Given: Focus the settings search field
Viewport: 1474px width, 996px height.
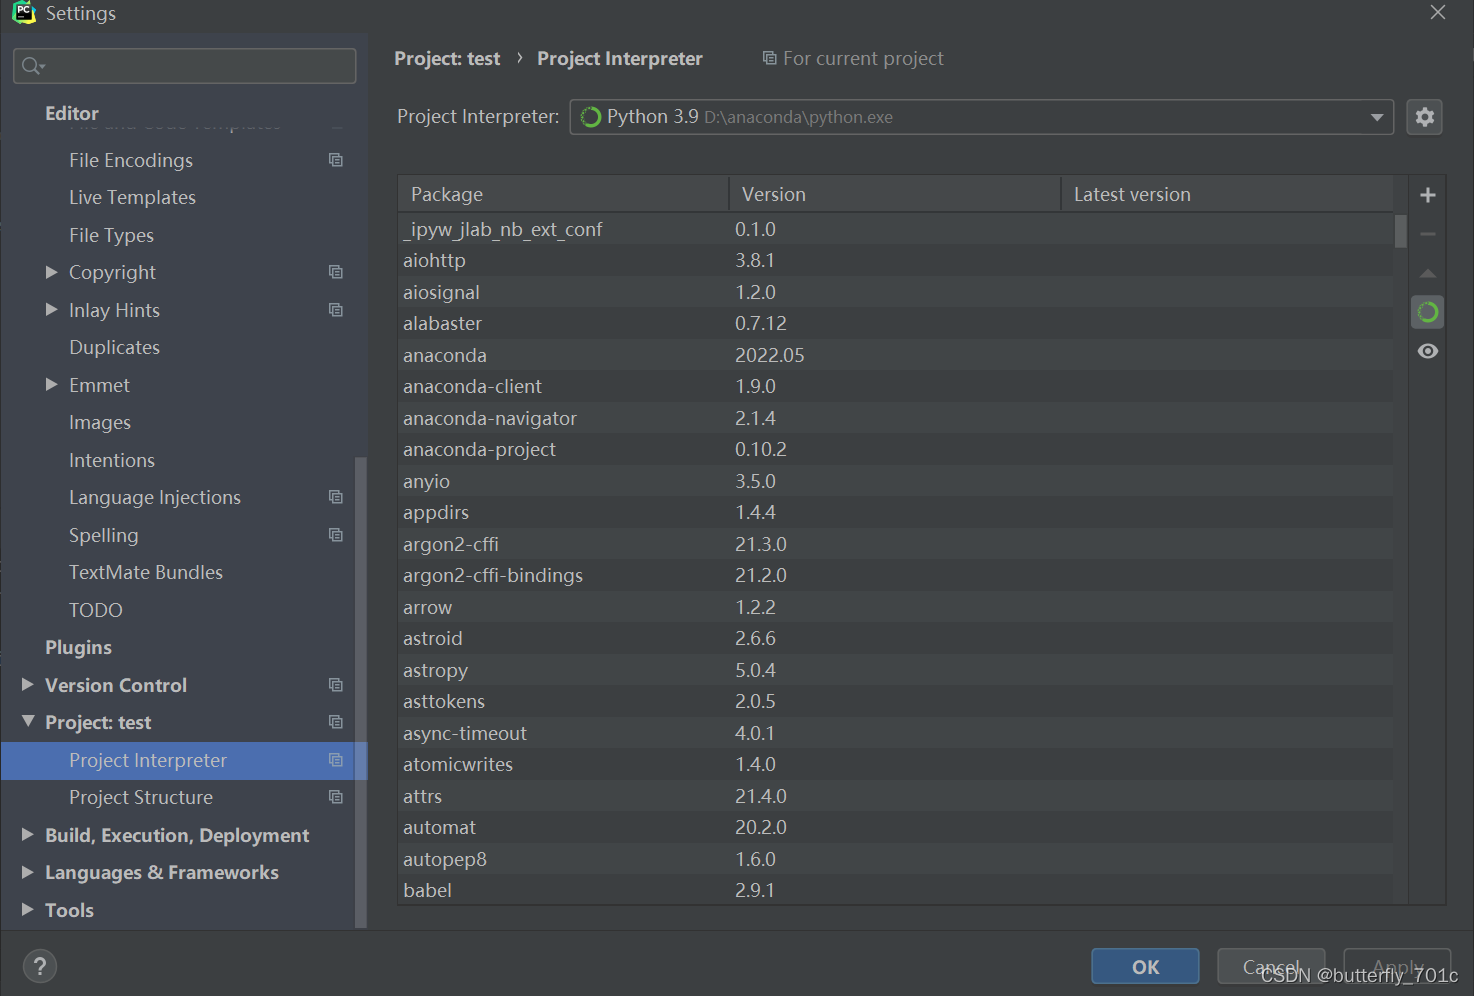Looking at the screenshot, I should point(185,66).
